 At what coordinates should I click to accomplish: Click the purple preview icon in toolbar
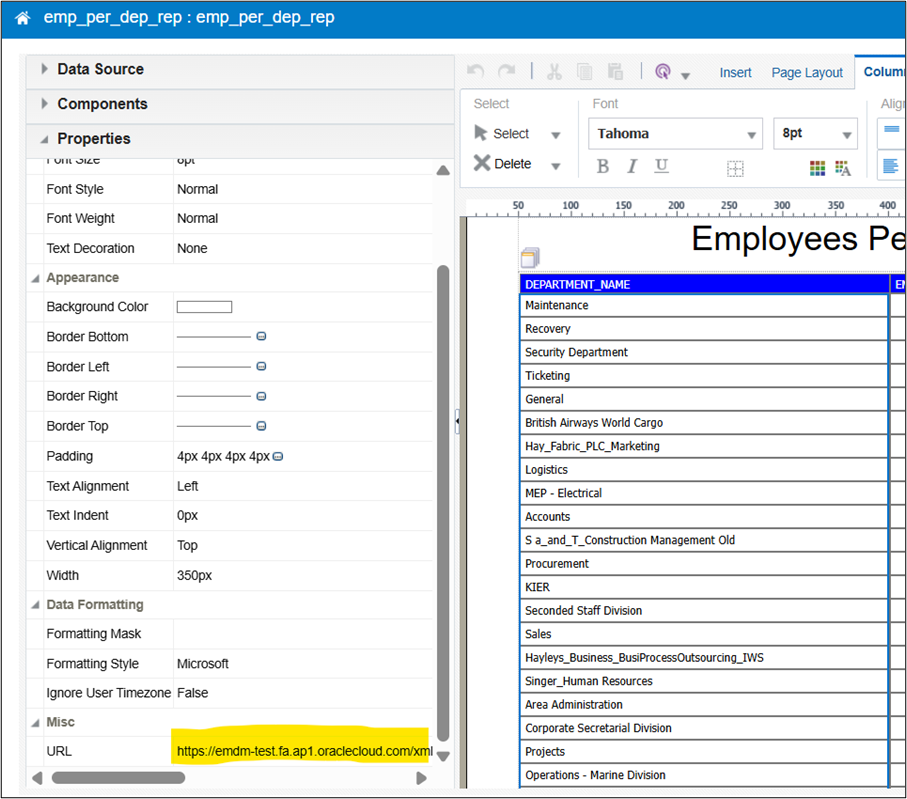pos(662,72)
